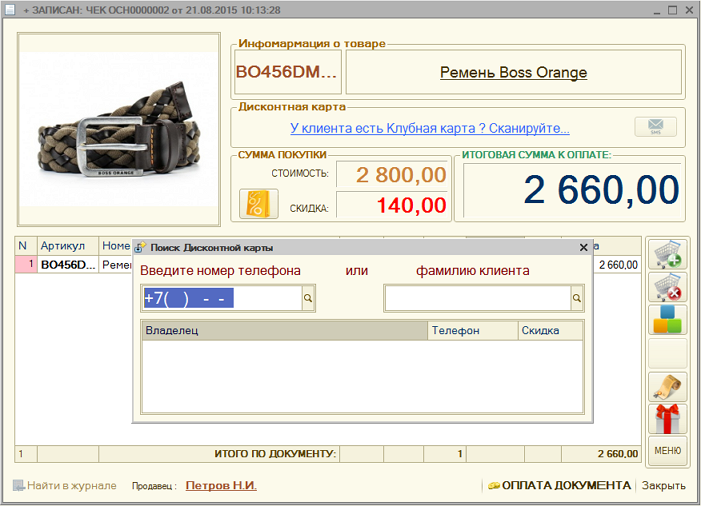The width and height of the screenshot is (701, 506).
Task: Open the МЕНЮ button
Action: coord(667,451)
